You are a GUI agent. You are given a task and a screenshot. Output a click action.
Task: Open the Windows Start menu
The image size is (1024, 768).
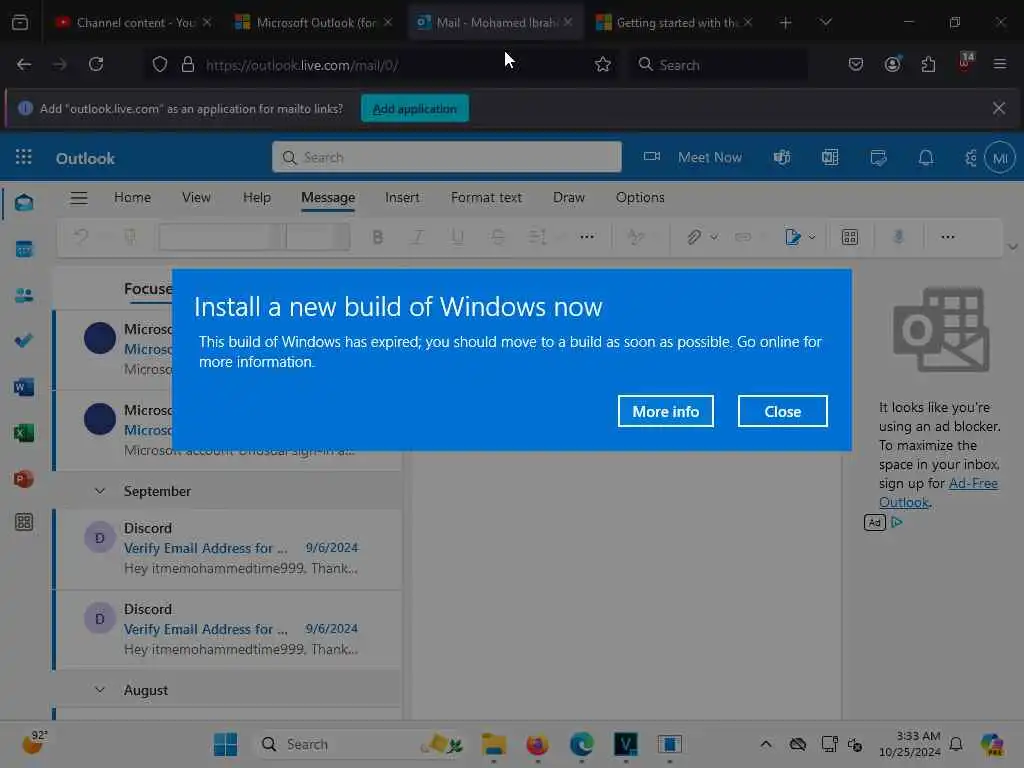[x=225, y=744]
